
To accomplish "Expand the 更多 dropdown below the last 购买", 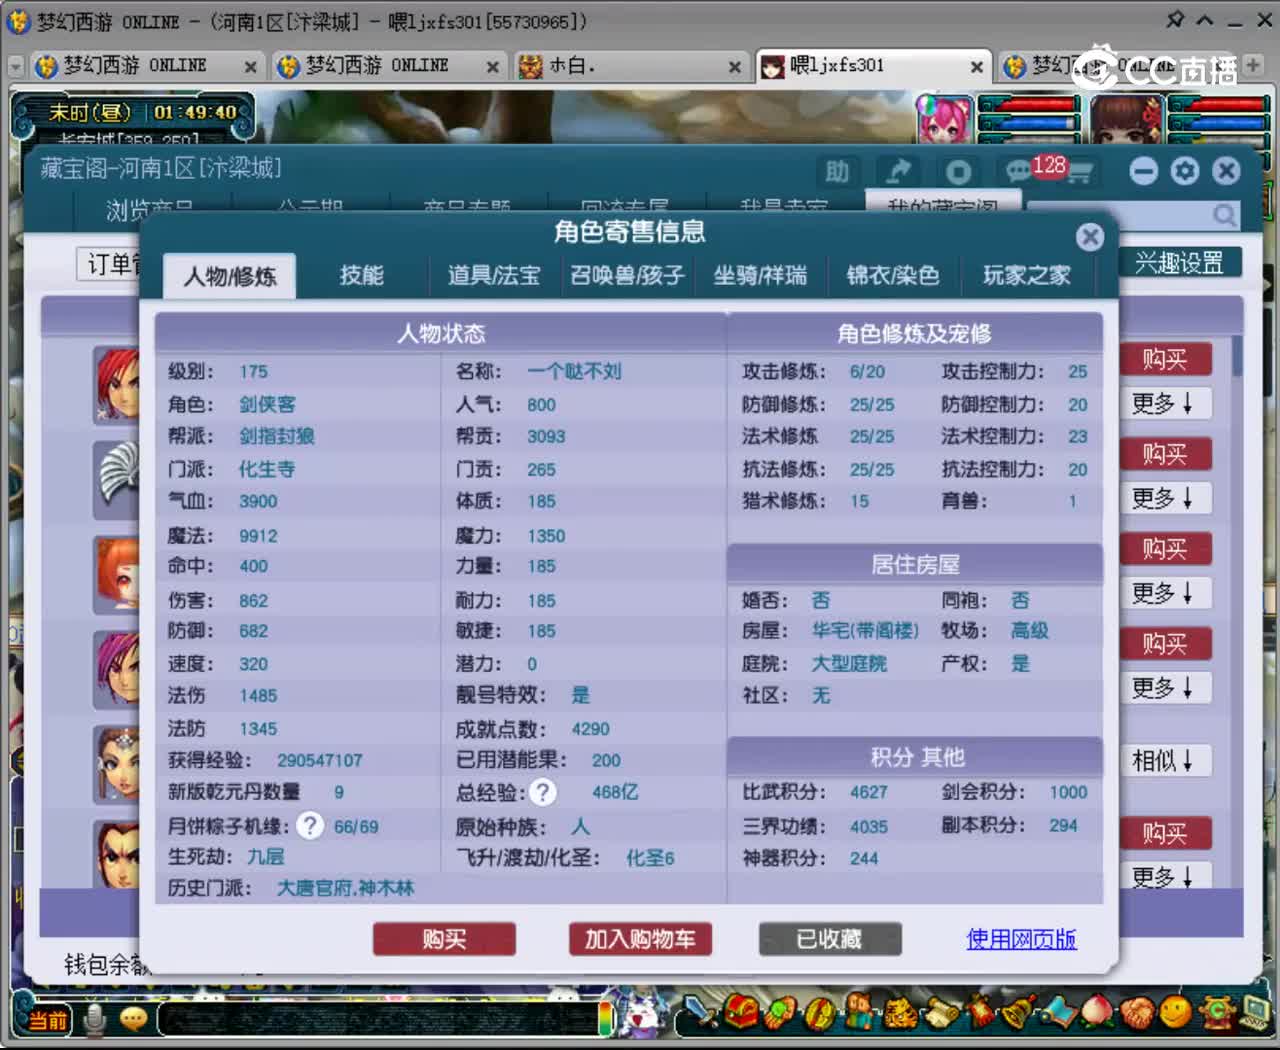I will [1165, 877].
